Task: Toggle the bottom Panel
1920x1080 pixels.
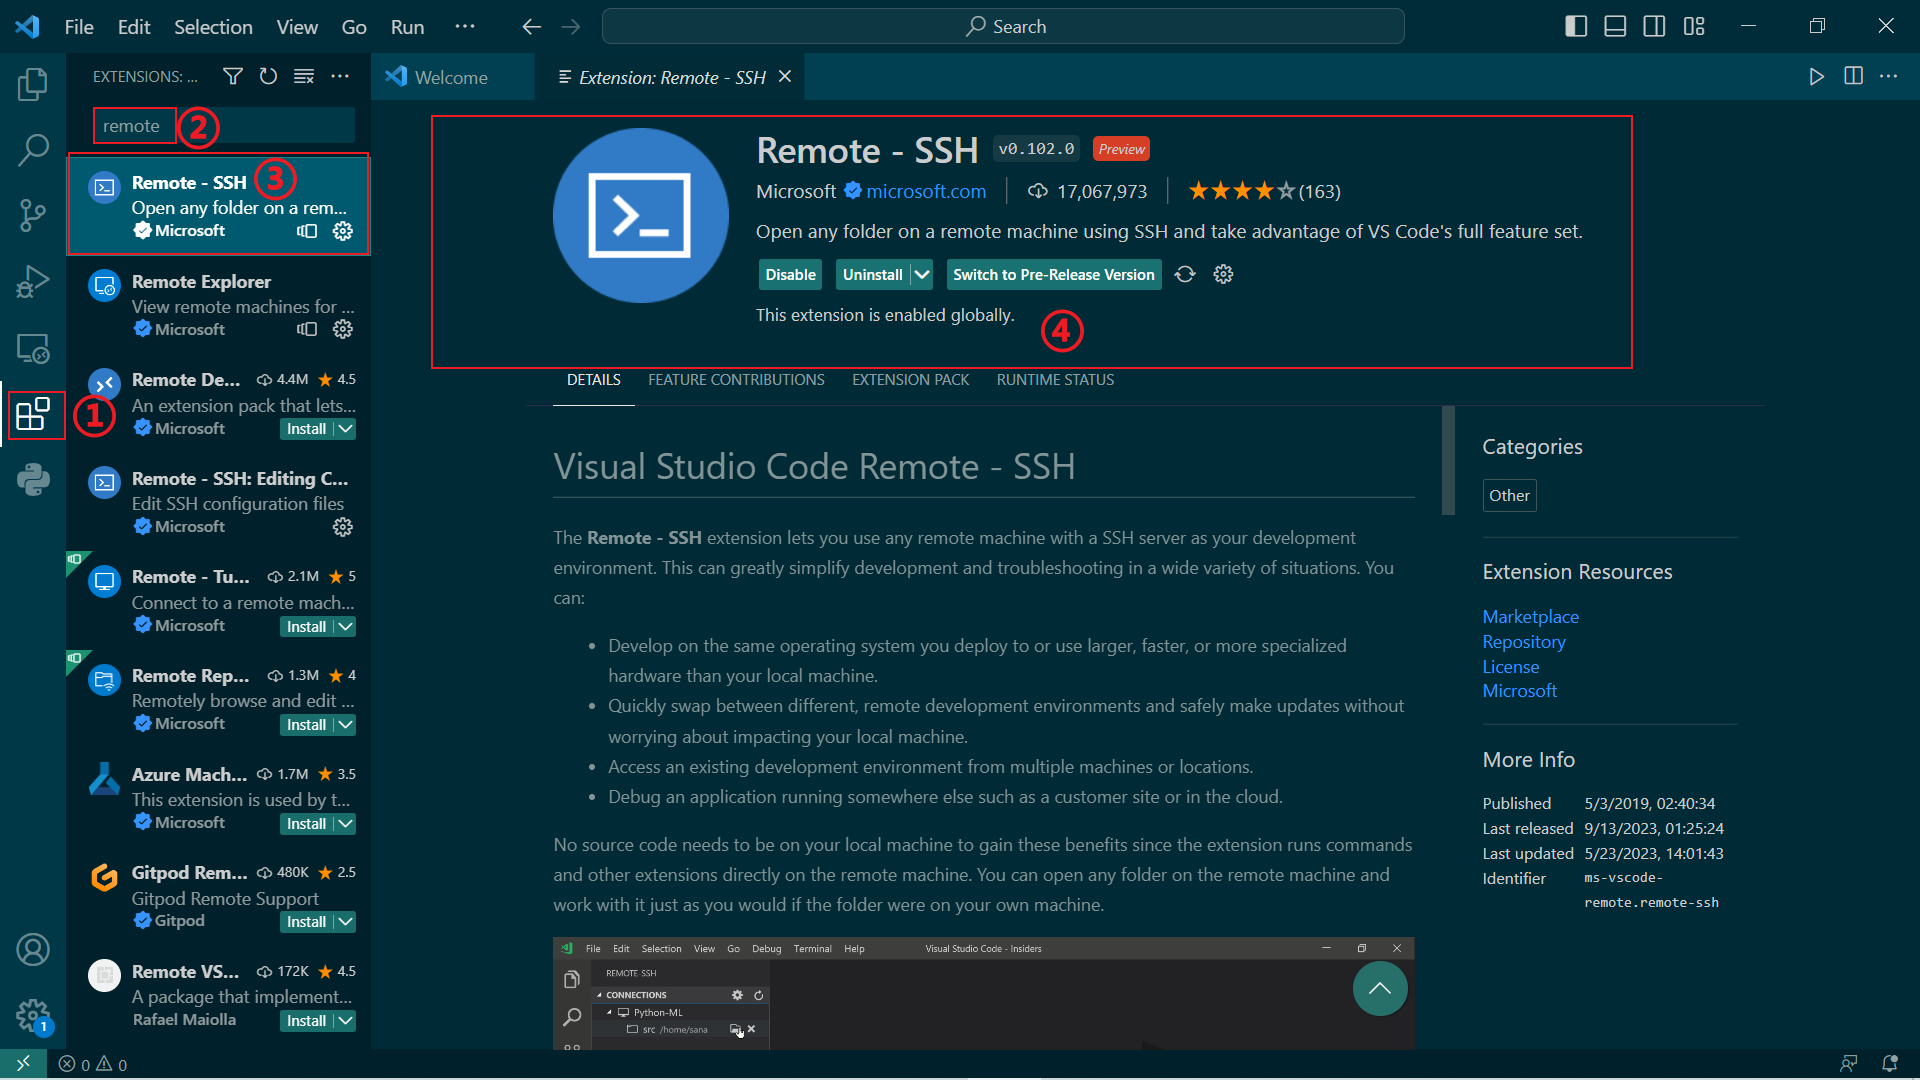Action: pos(1614,26)
